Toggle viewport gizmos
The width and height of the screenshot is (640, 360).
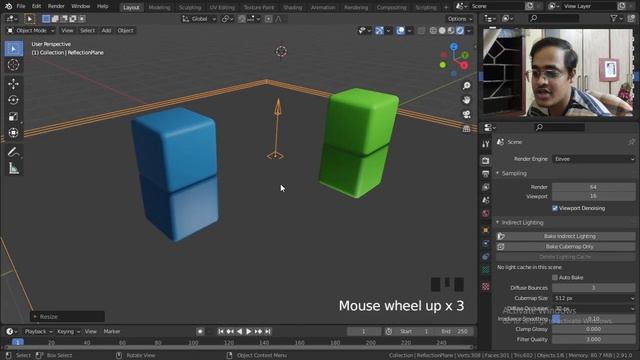point(379,30)
